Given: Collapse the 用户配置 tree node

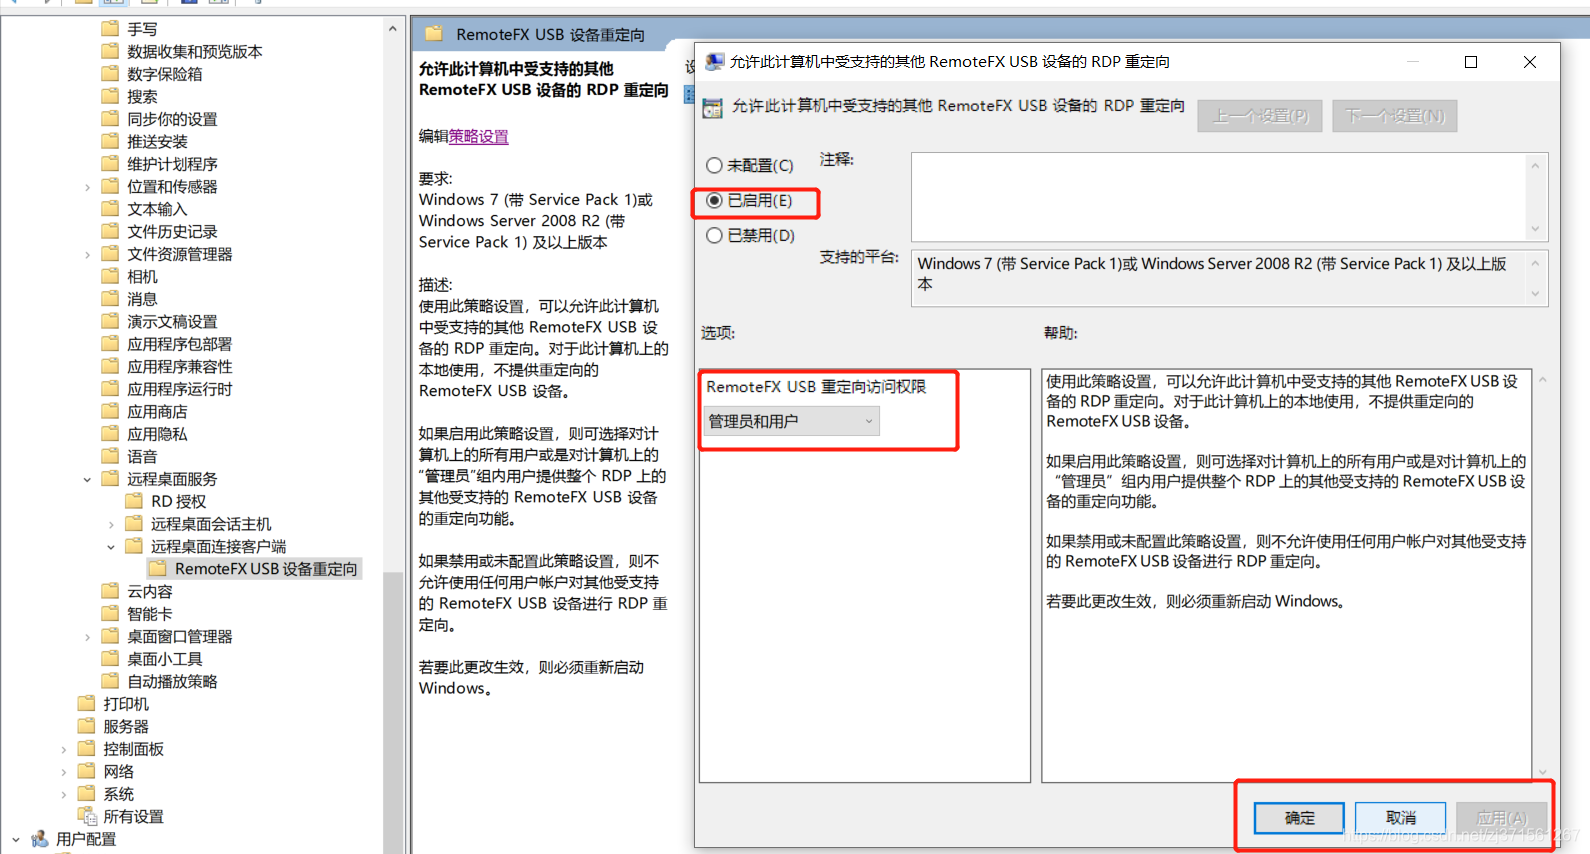Looking at the screenshot, I should point(15,840).
